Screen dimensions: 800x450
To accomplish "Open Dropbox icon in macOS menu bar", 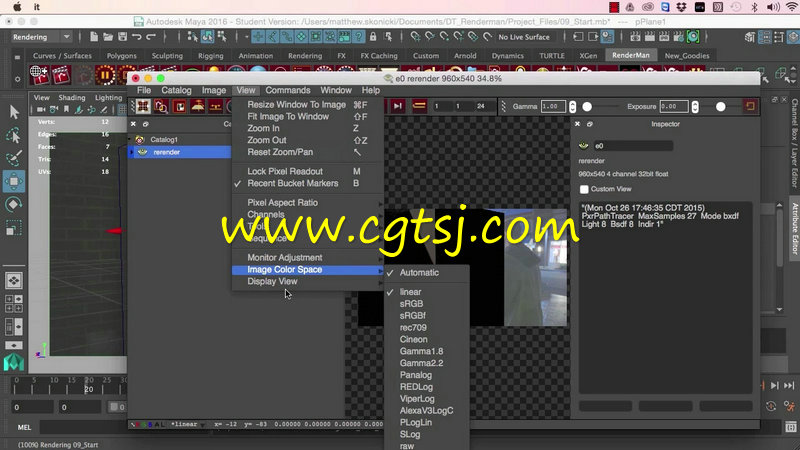I will (x=682, y=7).
